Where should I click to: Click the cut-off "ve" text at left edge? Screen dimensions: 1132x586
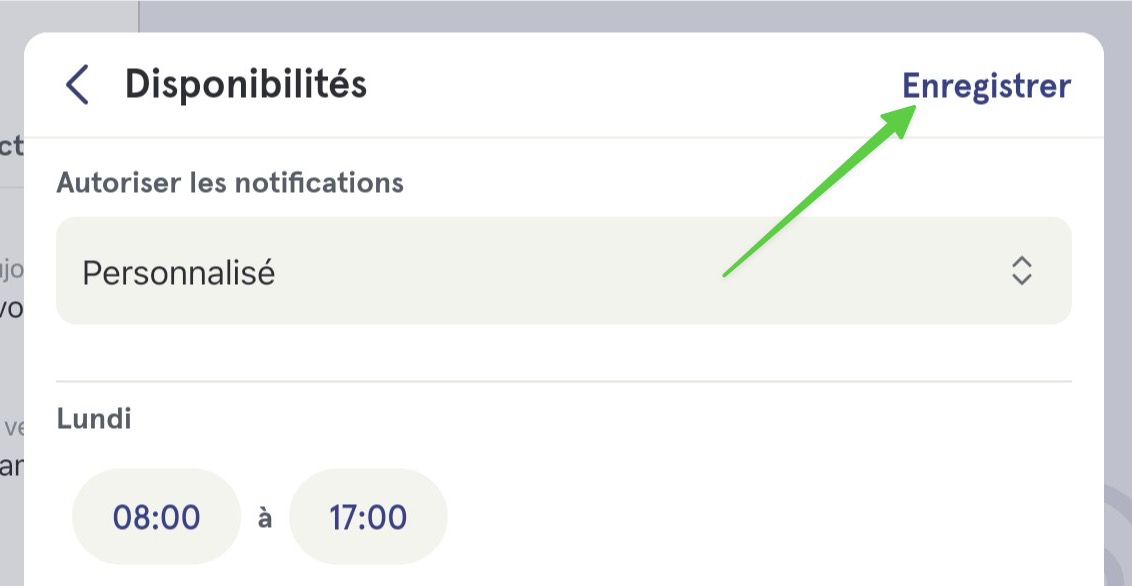click(13, 427)
